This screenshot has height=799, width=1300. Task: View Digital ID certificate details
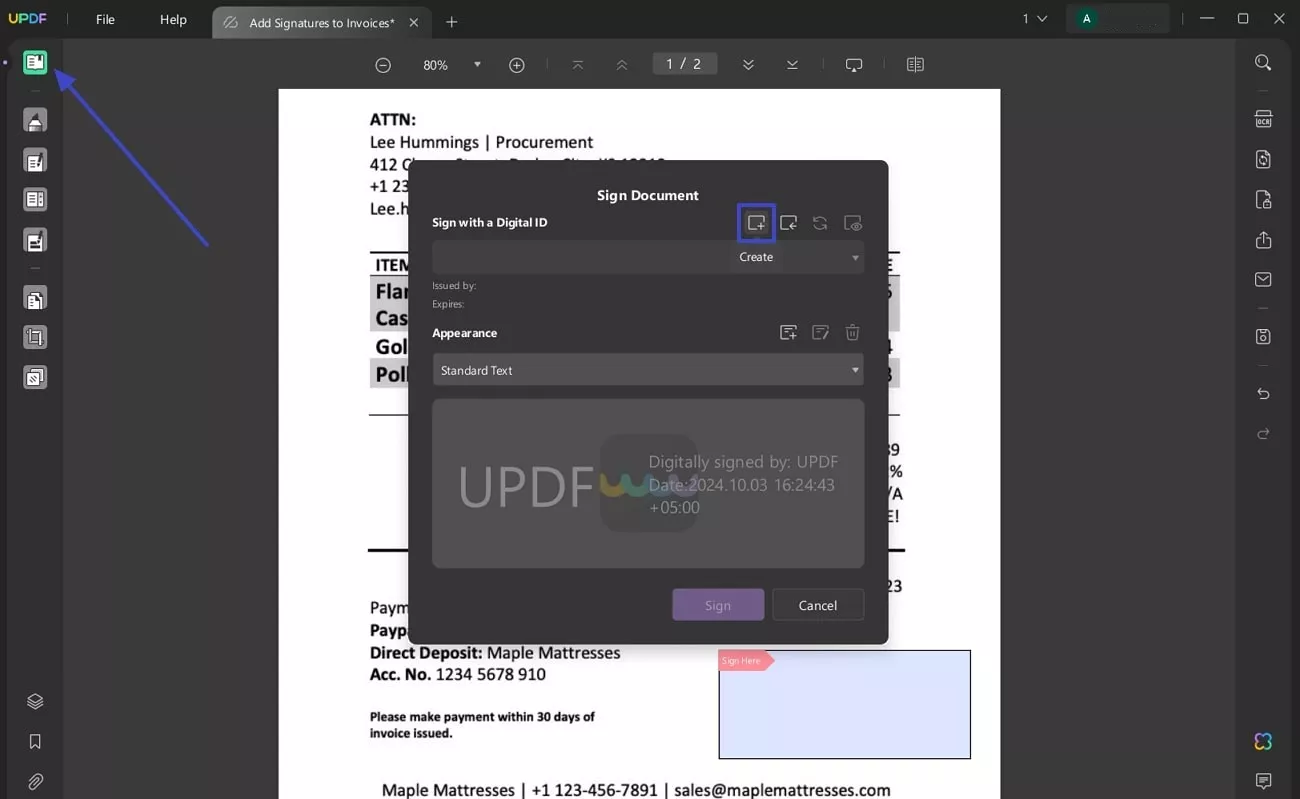pos(853,223)
